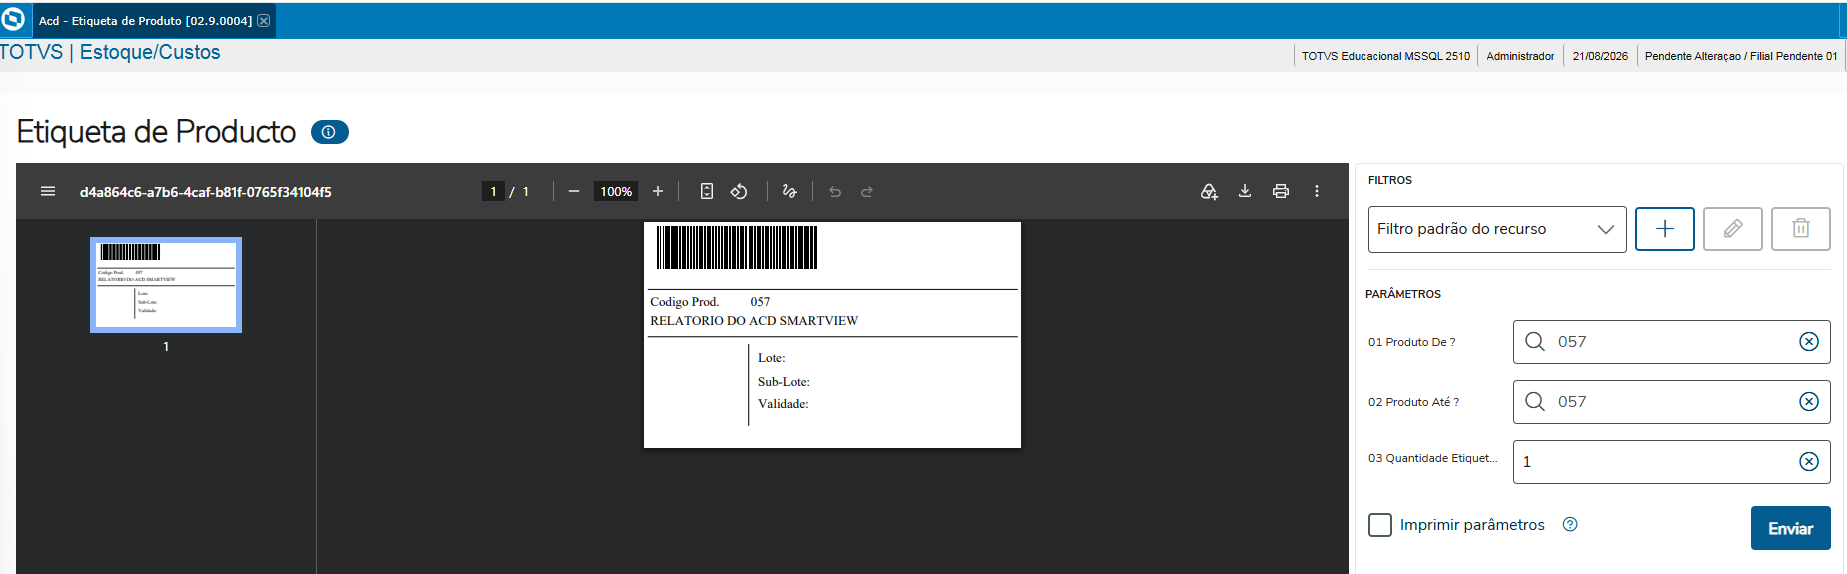Add a new filter with plus button
Viewport: 1847px width, 574px height.
[1665, 229]
